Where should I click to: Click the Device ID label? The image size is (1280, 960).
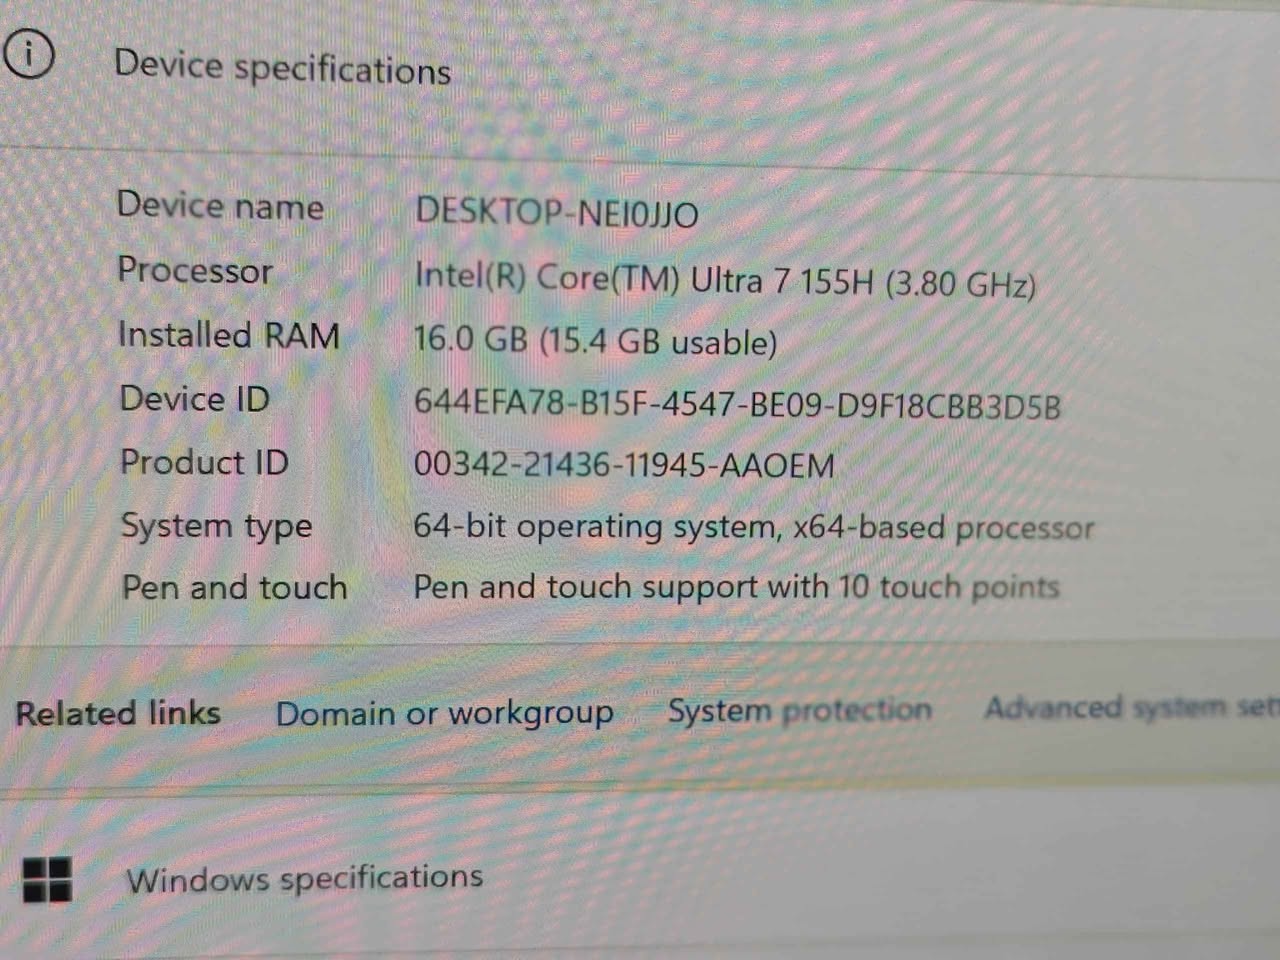[x=195, y=399]
